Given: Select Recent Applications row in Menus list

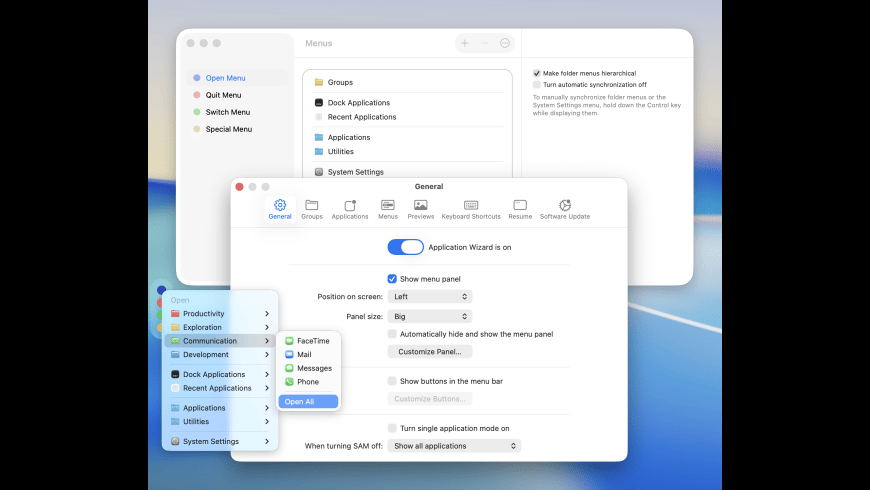Looking at the screenshot, I should 407,117.
